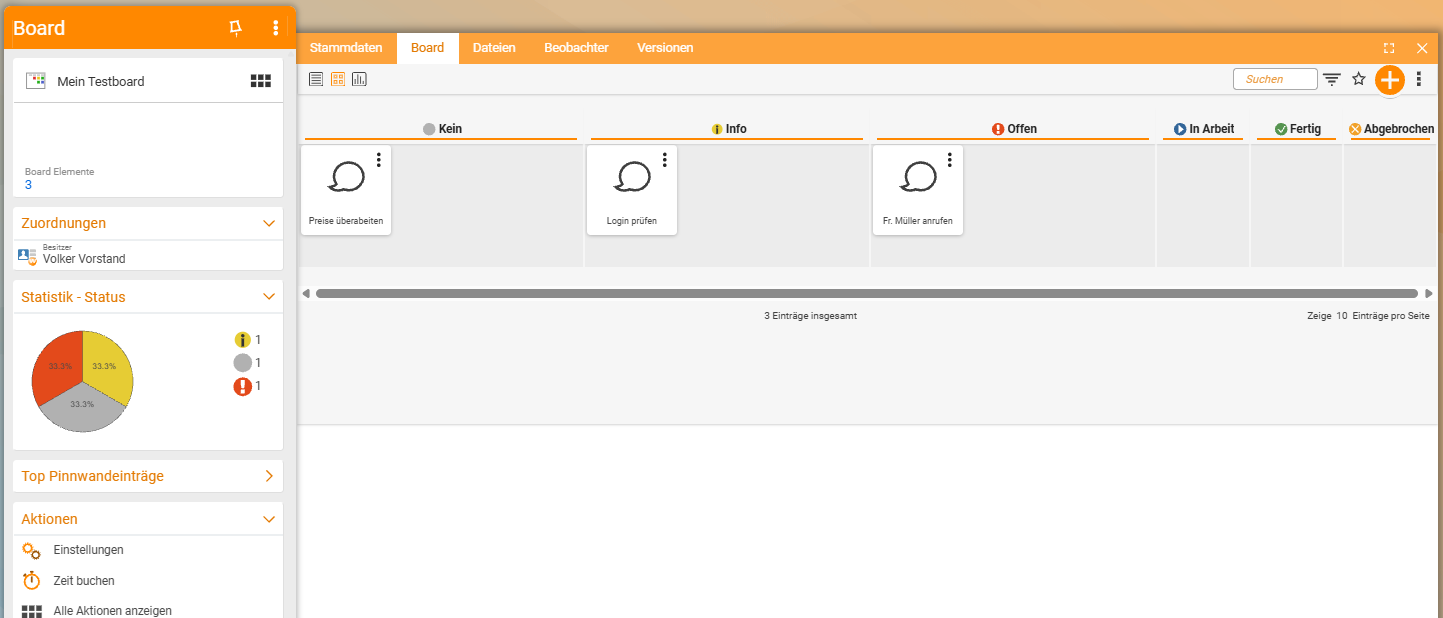Open the grid icon beside Mein Testboard
Image resolution: width=1443 pixels, height=618 pixels.
pos(261,81)
